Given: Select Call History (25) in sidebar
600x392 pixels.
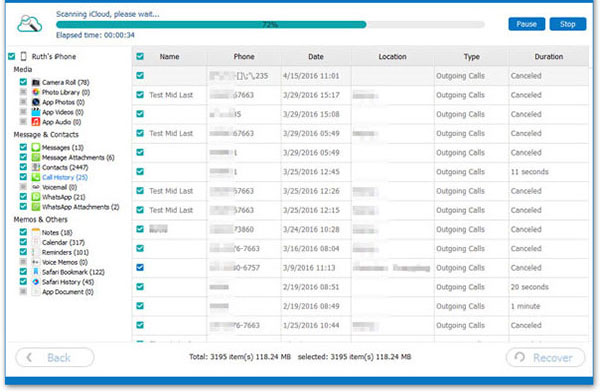Looking at the screenshot, I should click(x=65, y=177).
